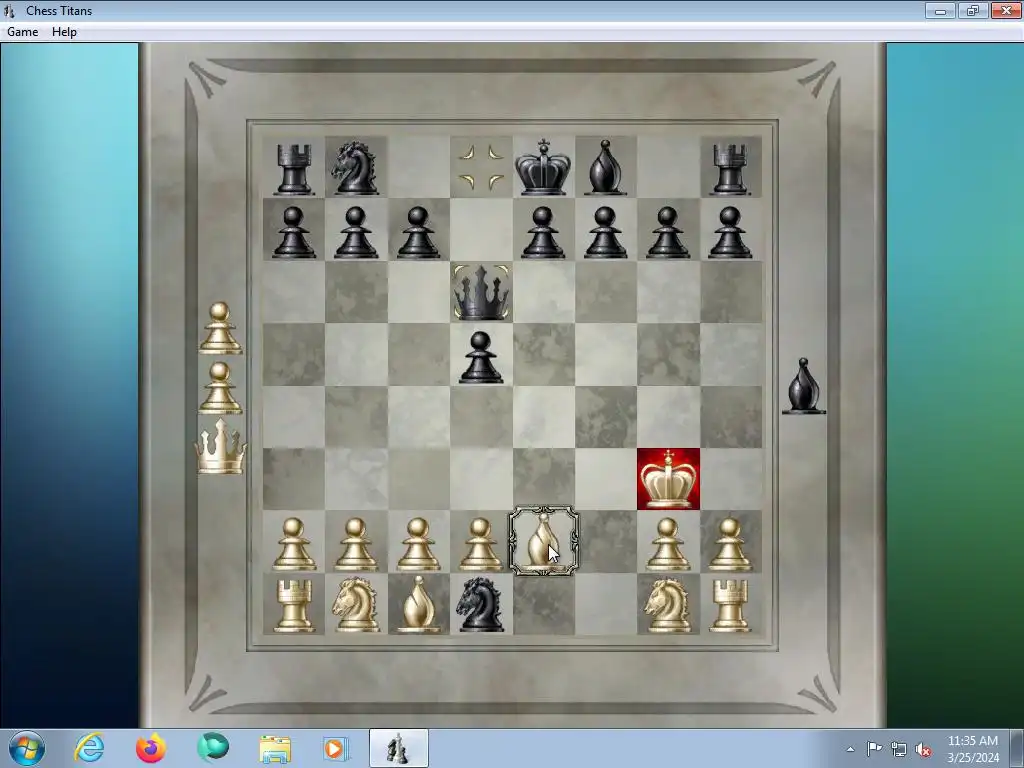The image size is (1024, 768).
Task: Select the black rook in the top-left corner
Action: click(x=293, y=169)
